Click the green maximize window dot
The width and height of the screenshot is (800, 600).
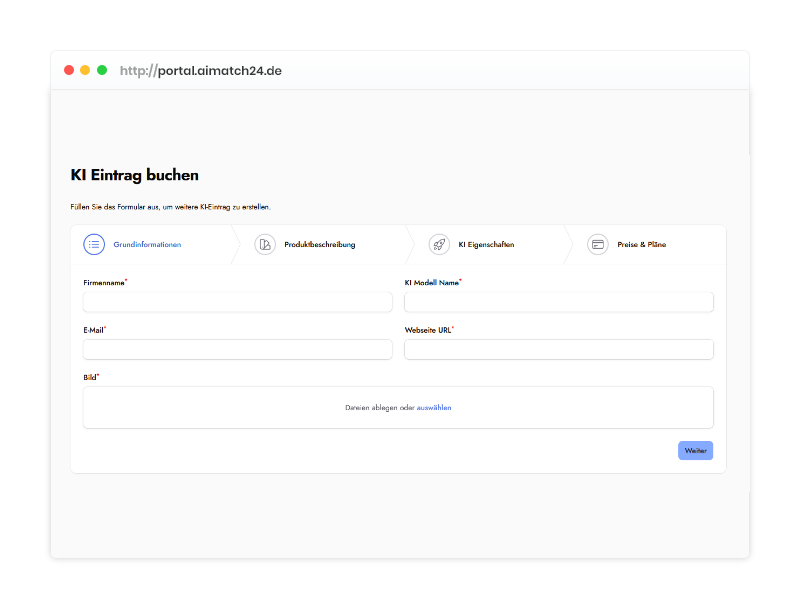click(102, 70)
